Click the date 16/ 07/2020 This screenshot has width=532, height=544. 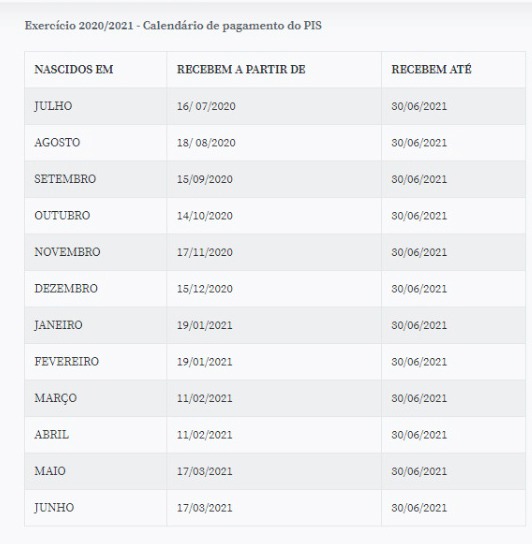[206, 106]
